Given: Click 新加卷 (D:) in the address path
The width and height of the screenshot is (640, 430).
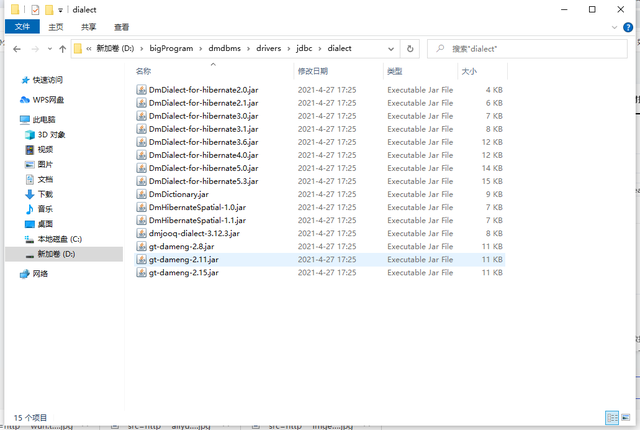Looking at the screenshot, I should [x=115, y=49].
